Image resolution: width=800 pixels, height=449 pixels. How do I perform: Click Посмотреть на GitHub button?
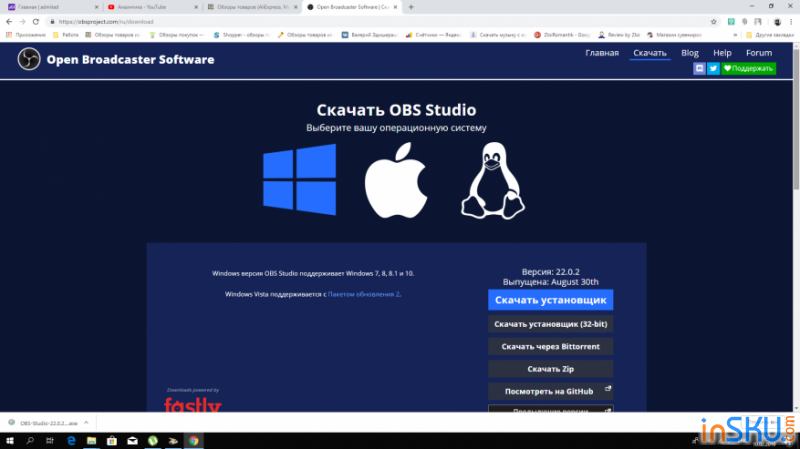click(551, 391)
